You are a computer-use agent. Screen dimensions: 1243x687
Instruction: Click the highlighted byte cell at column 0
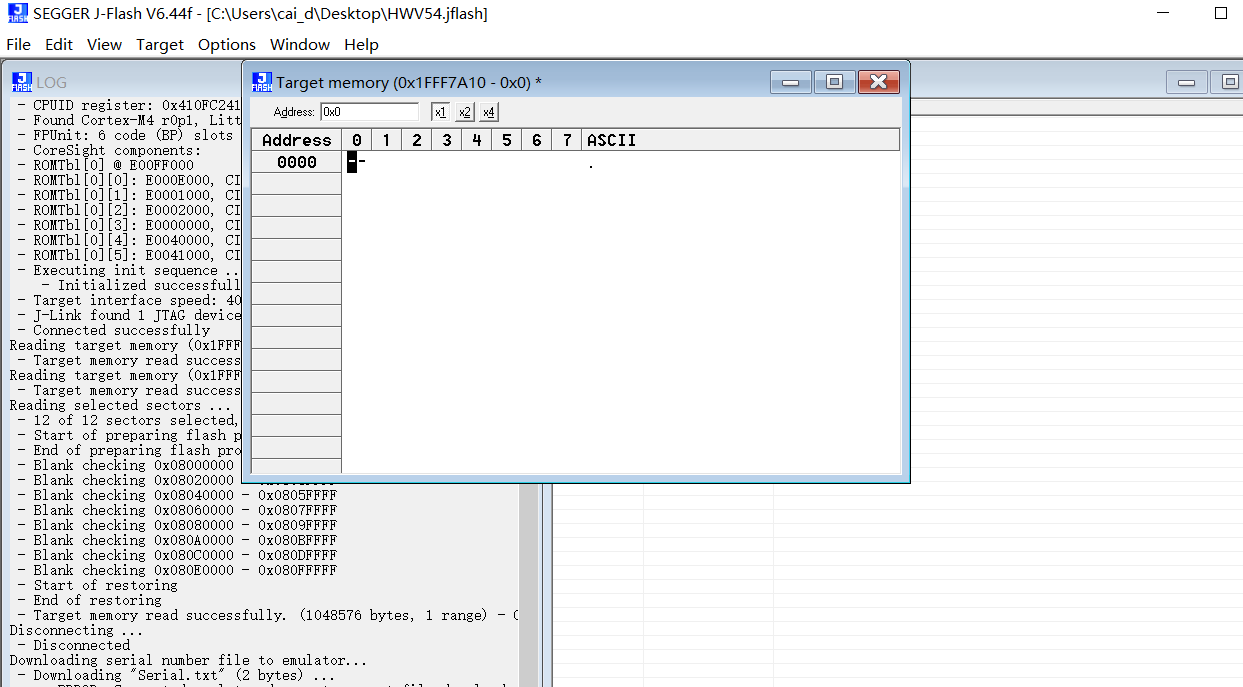tap(352, 162)
